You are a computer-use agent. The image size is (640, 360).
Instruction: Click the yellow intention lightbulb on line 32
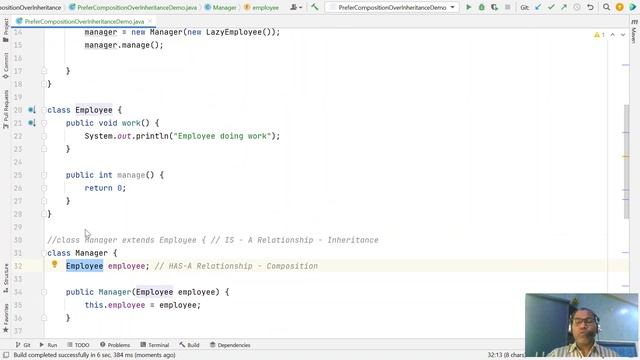[x=55, y=264]
